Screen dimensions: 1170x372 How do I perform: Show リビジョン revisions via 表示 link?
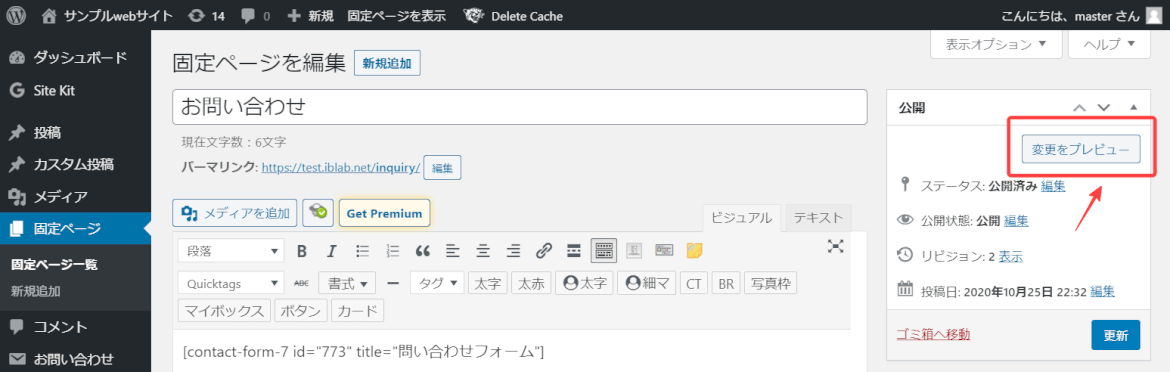pyautogui.click(x=1010, y=256)
